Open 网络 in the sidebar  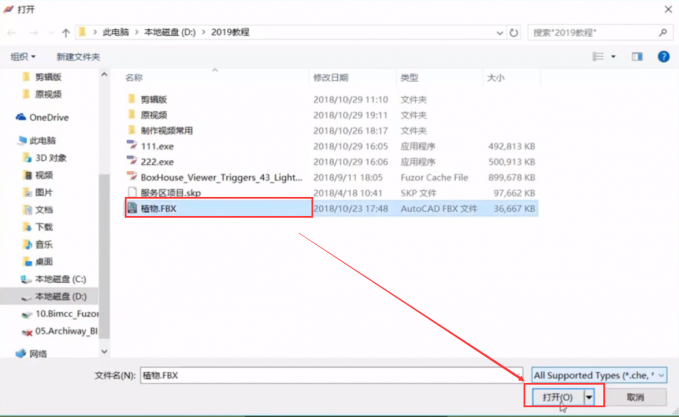pos(31,354)
